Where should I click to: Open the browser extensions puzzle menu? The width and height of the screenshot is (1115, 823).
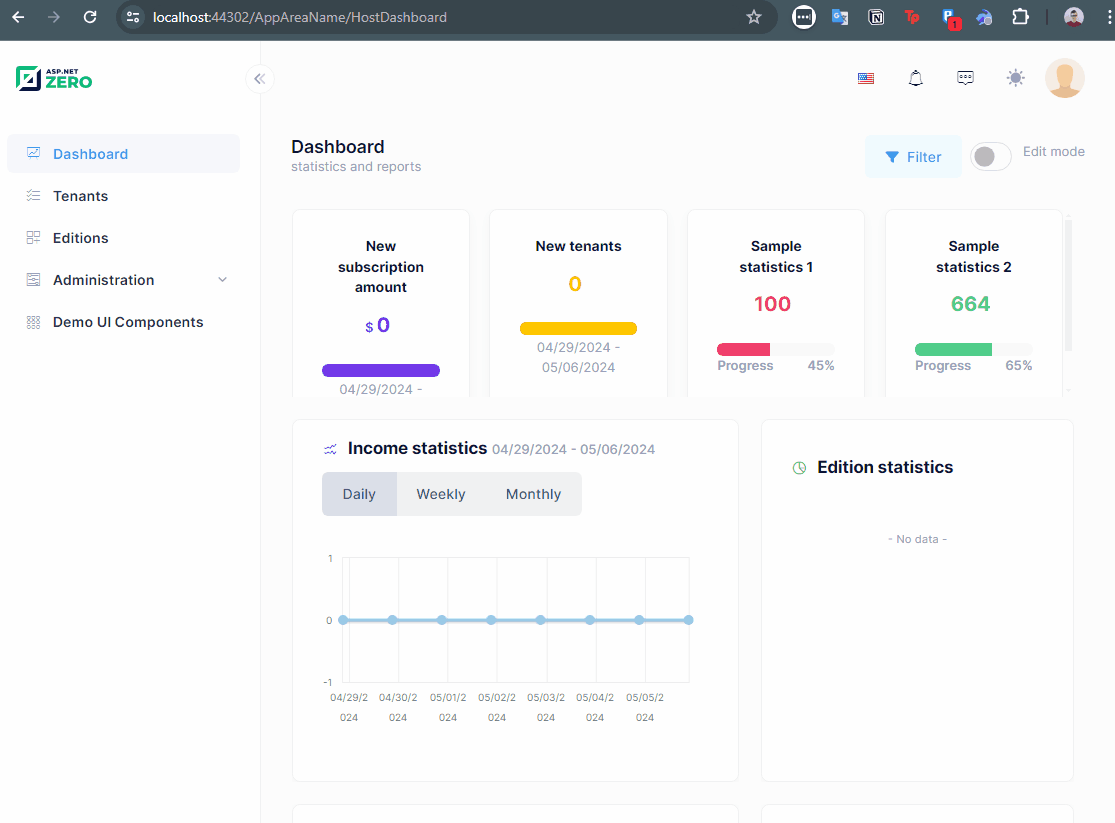click(x=1020, y=17)
